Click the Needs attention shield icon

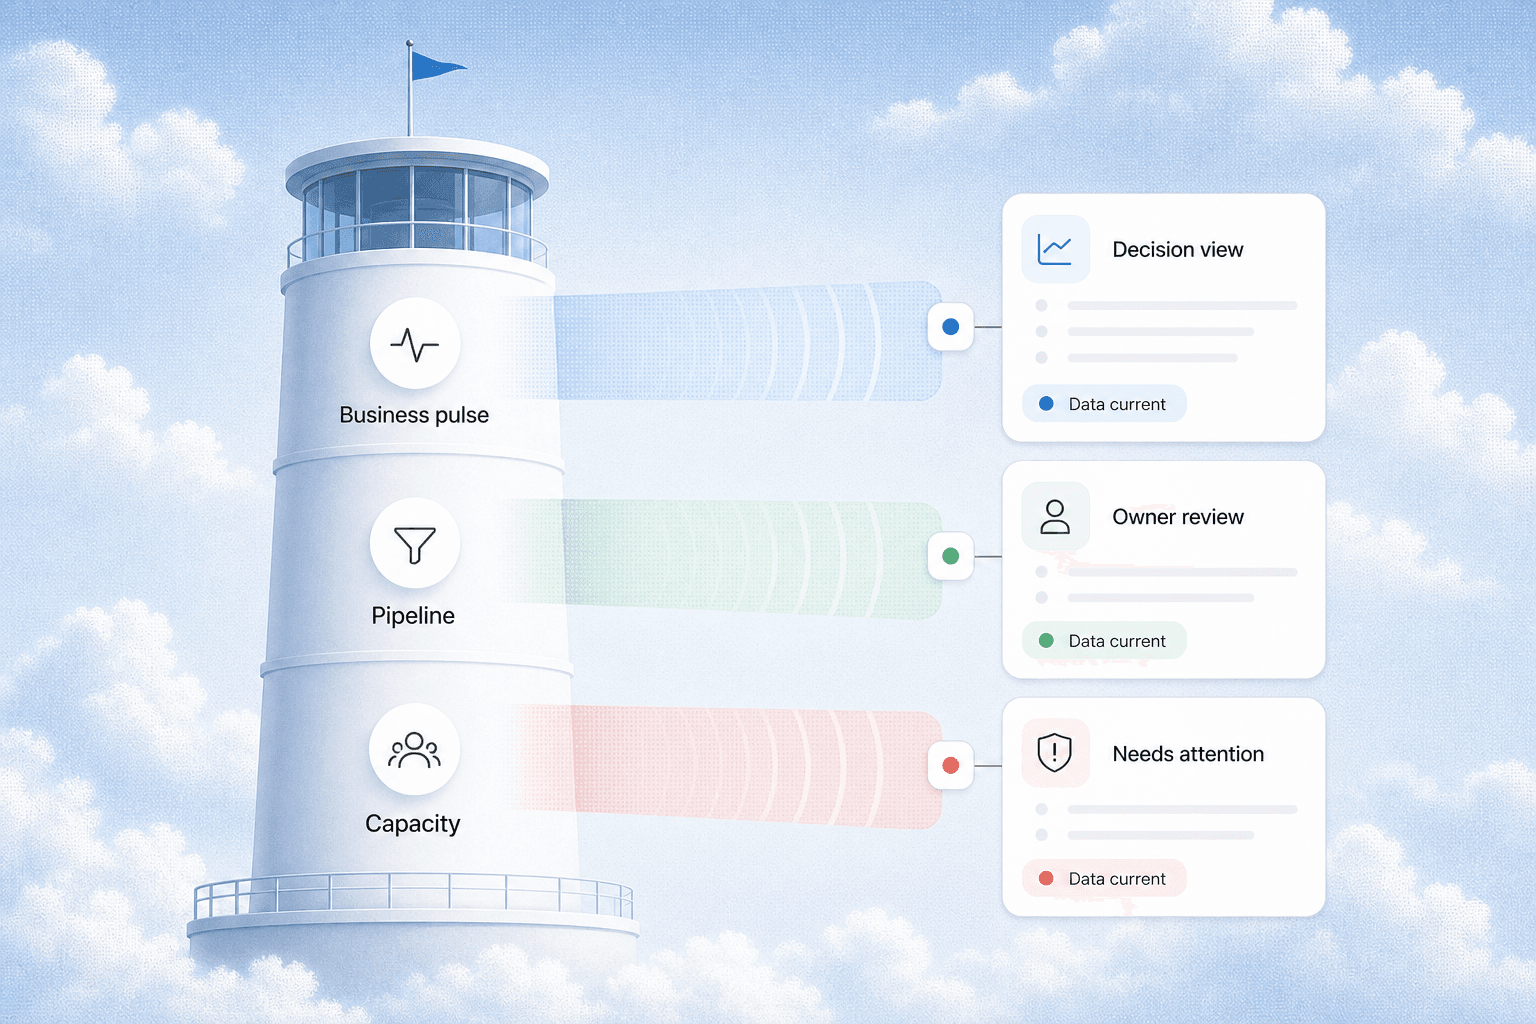click(x=1055, y=752)
